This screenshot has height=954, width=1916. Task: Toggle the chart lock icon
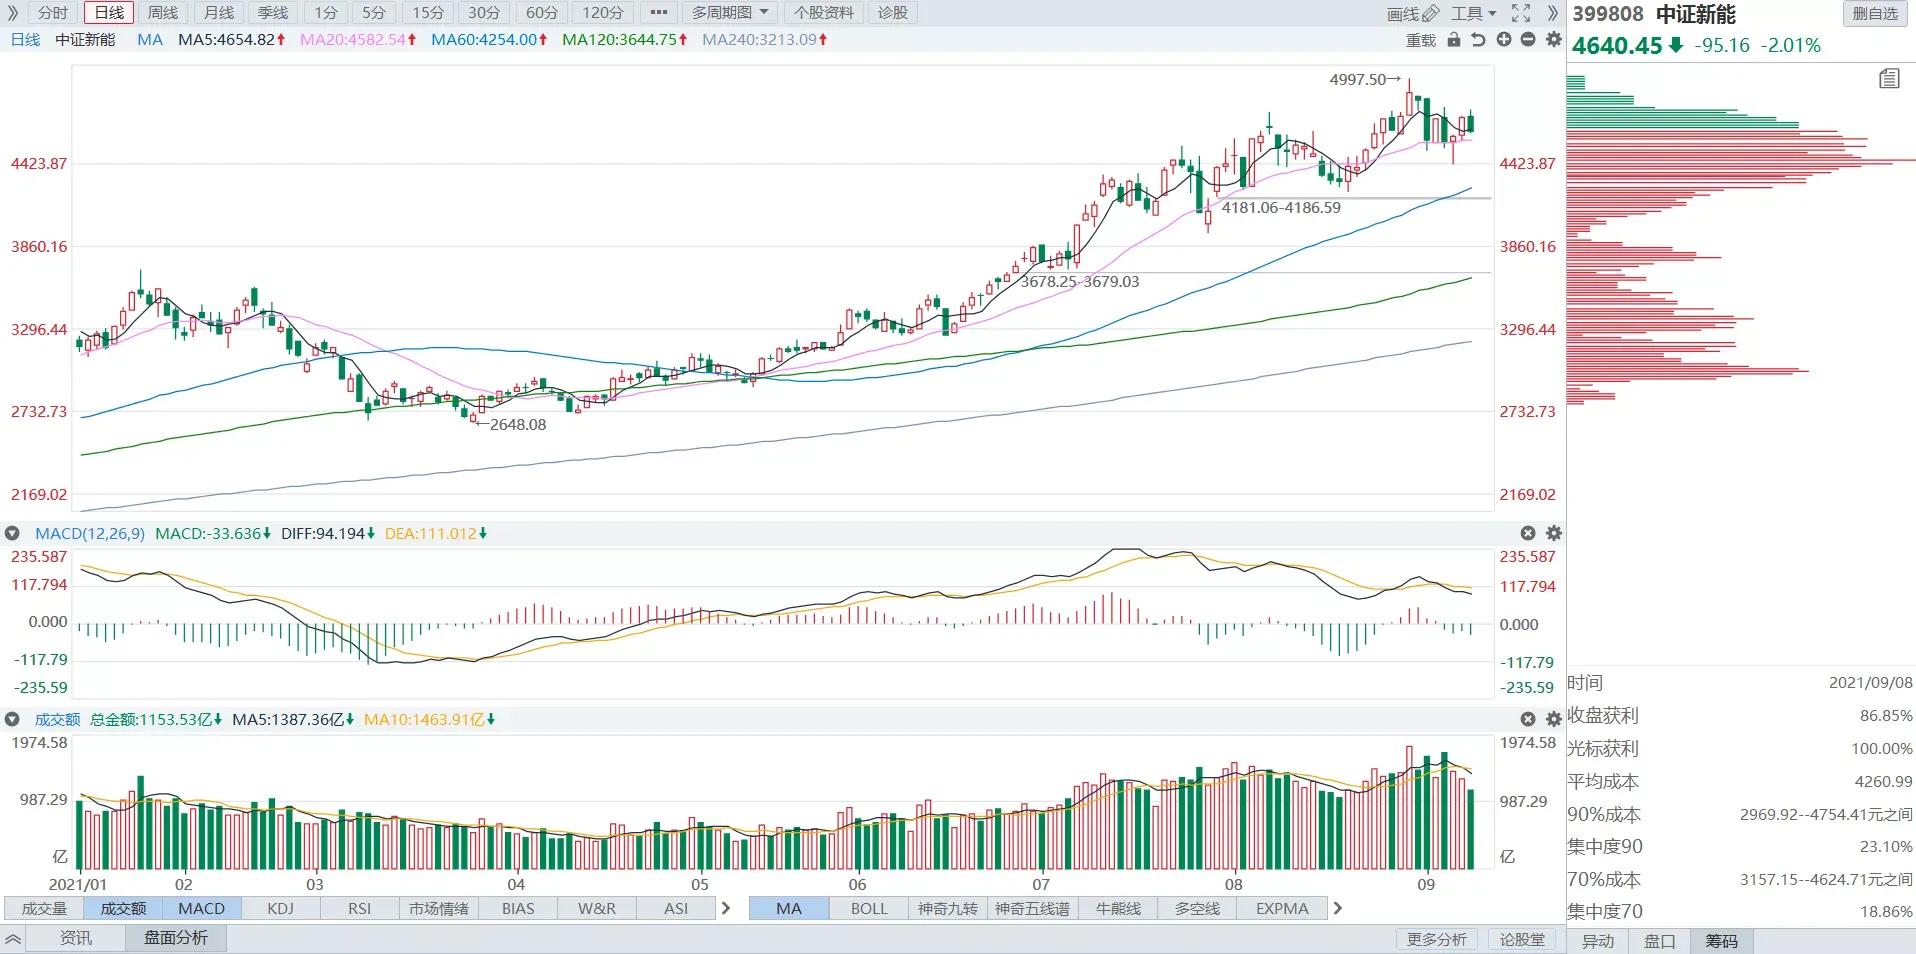coord(1454,40)
